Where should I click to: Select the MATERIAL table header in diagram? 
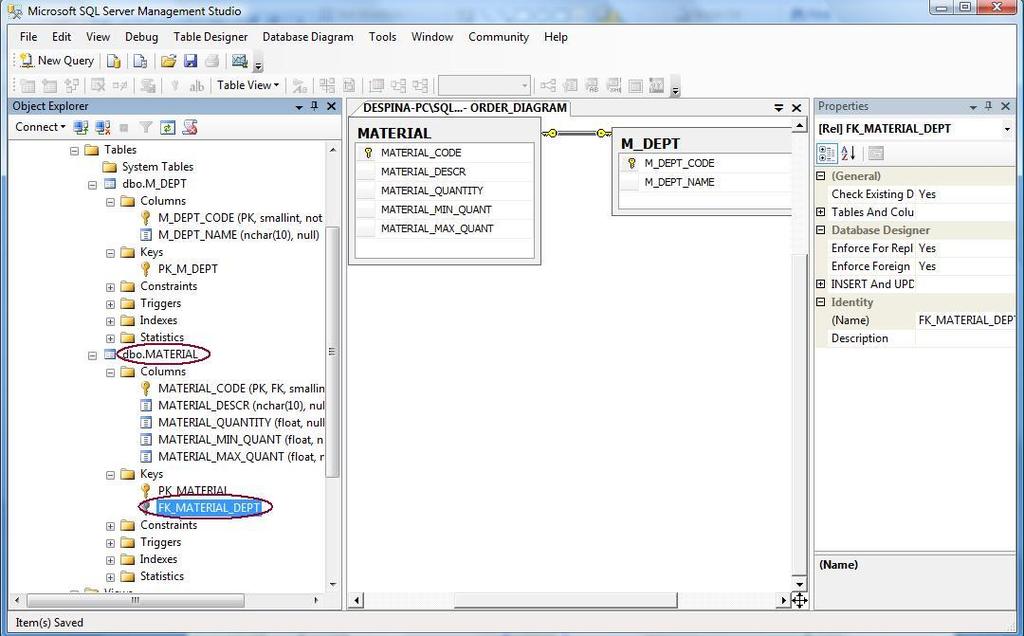tap(445, 133)
